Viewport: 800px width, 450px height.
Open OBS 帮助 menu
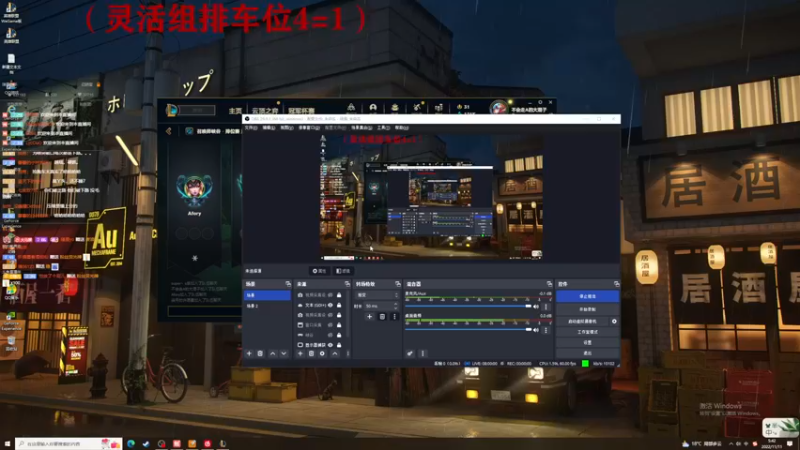pyautogui.click(x=402, y=128)
